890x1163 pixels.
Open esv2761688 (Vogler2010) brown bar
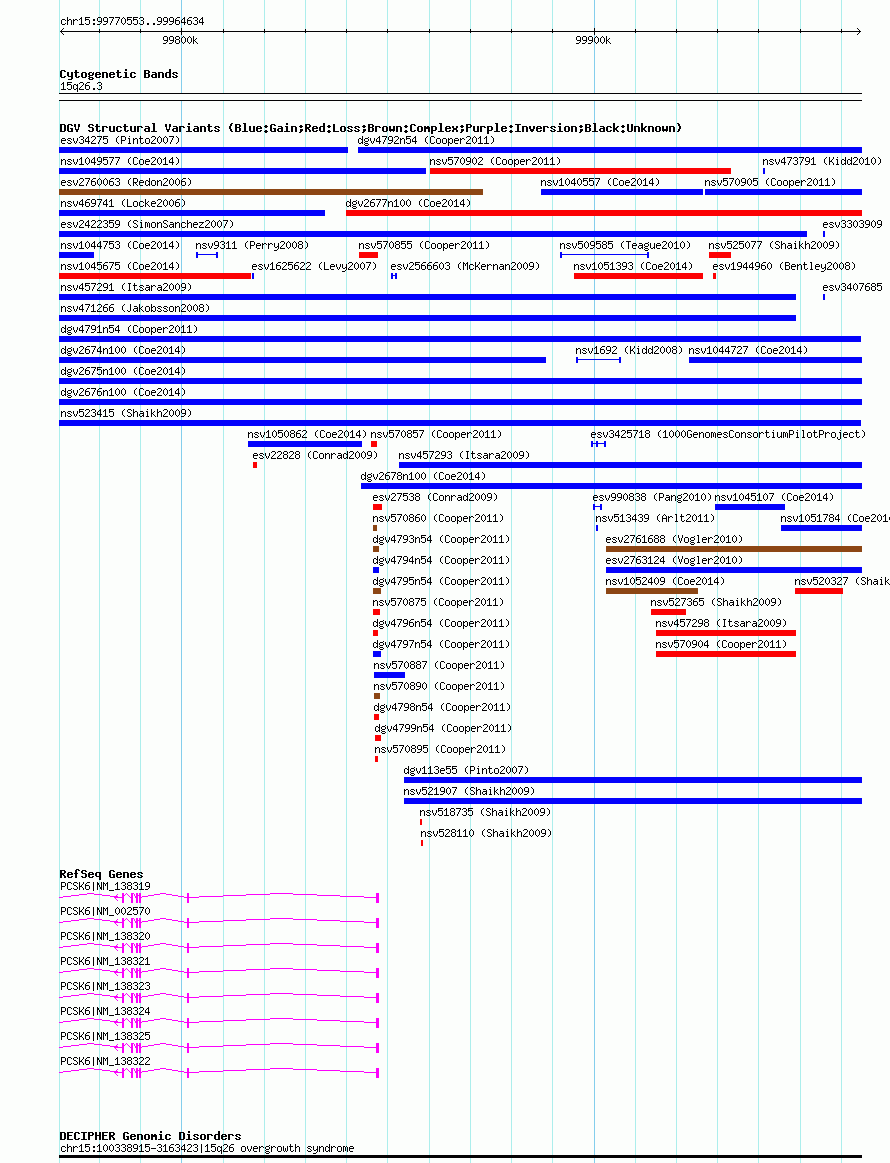(x=734, y=549)
